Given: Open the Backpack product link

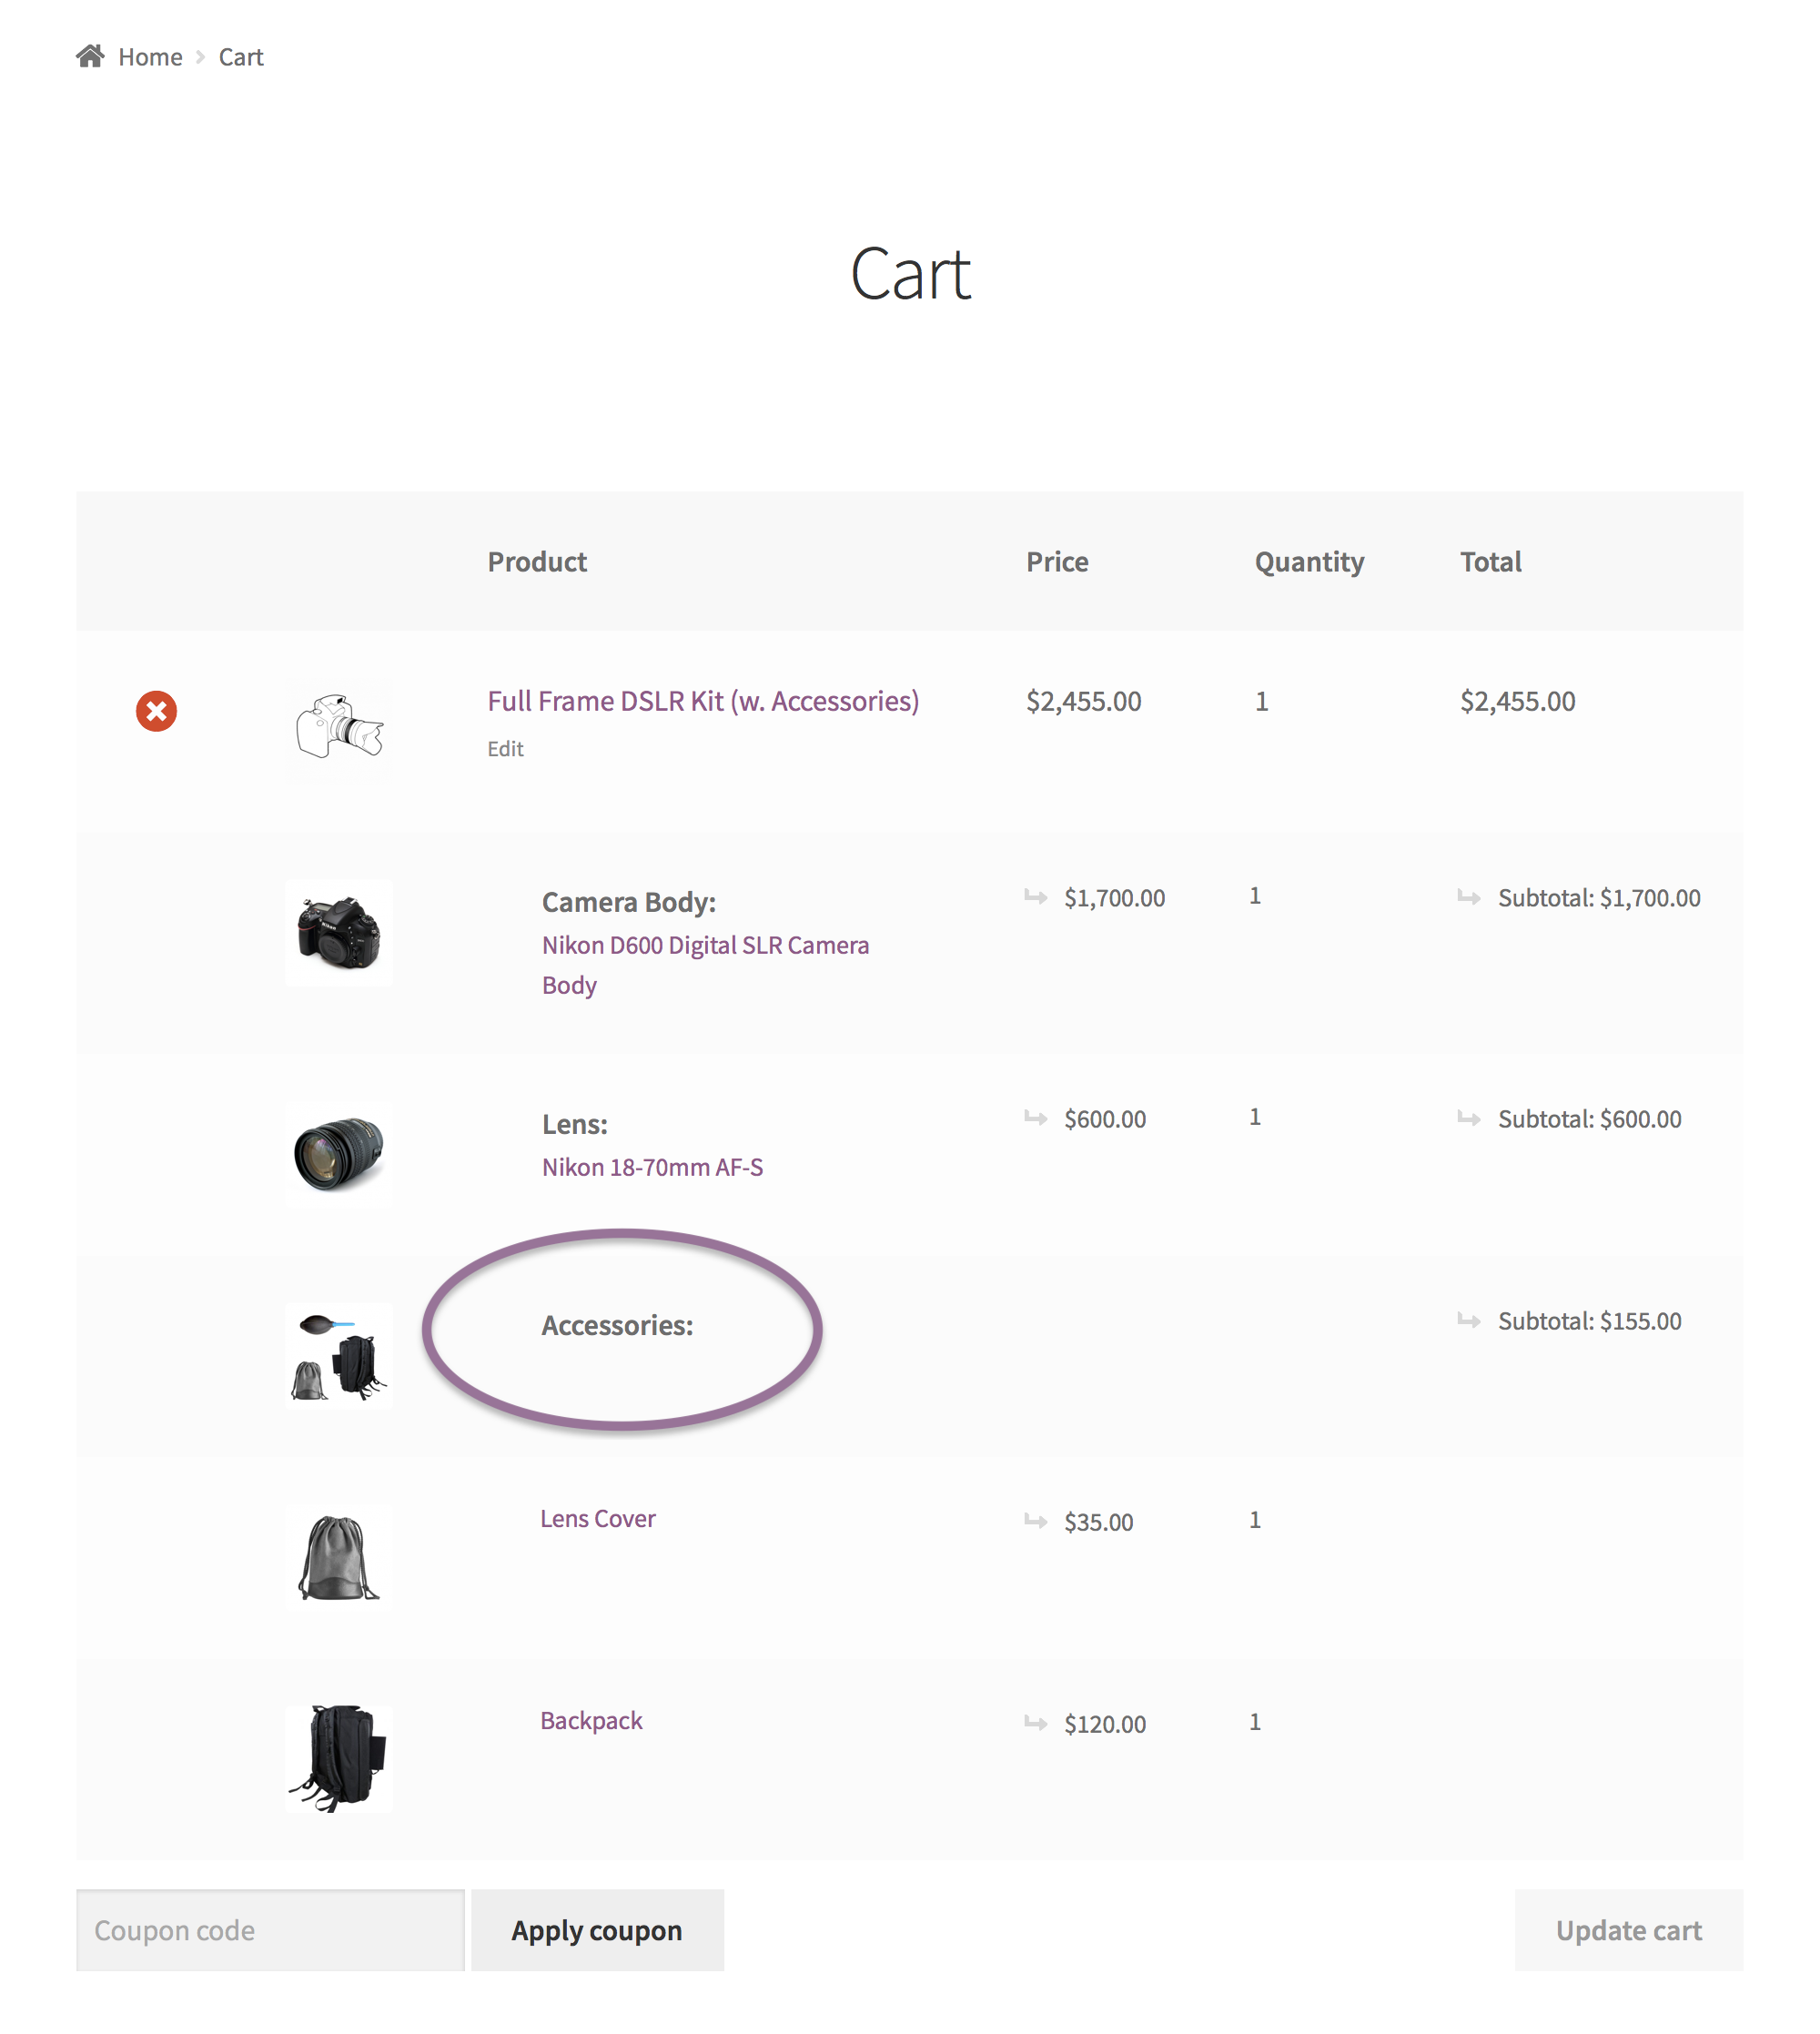Looking at the screenshot, I should click(591, 1719).
